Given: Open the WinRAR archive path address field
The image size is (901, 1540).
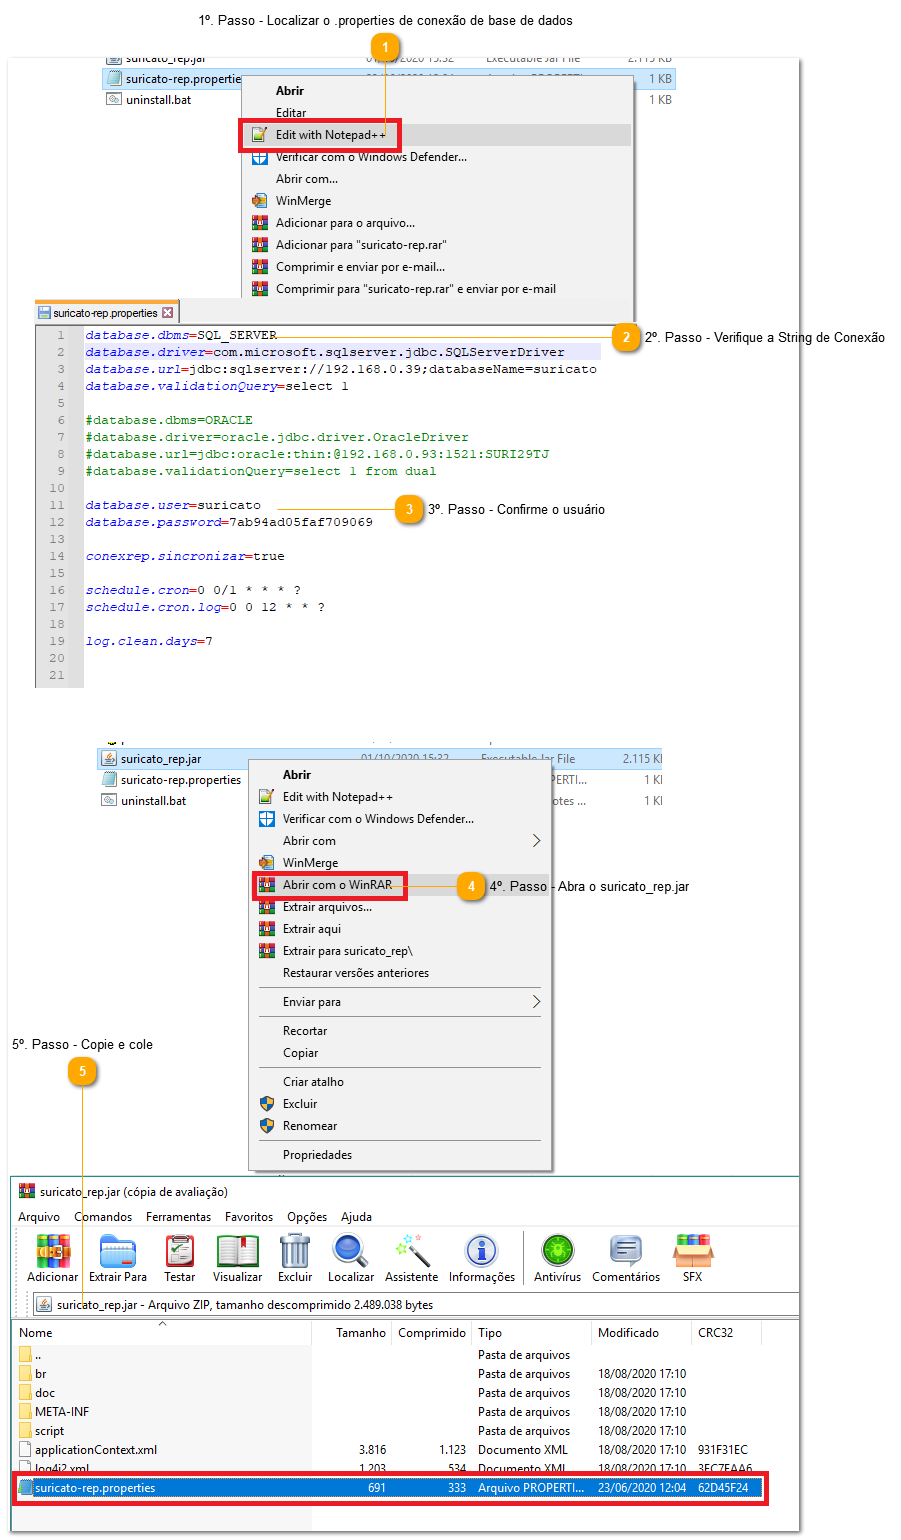Looking at the screenshot, I should pos(416,1305).
